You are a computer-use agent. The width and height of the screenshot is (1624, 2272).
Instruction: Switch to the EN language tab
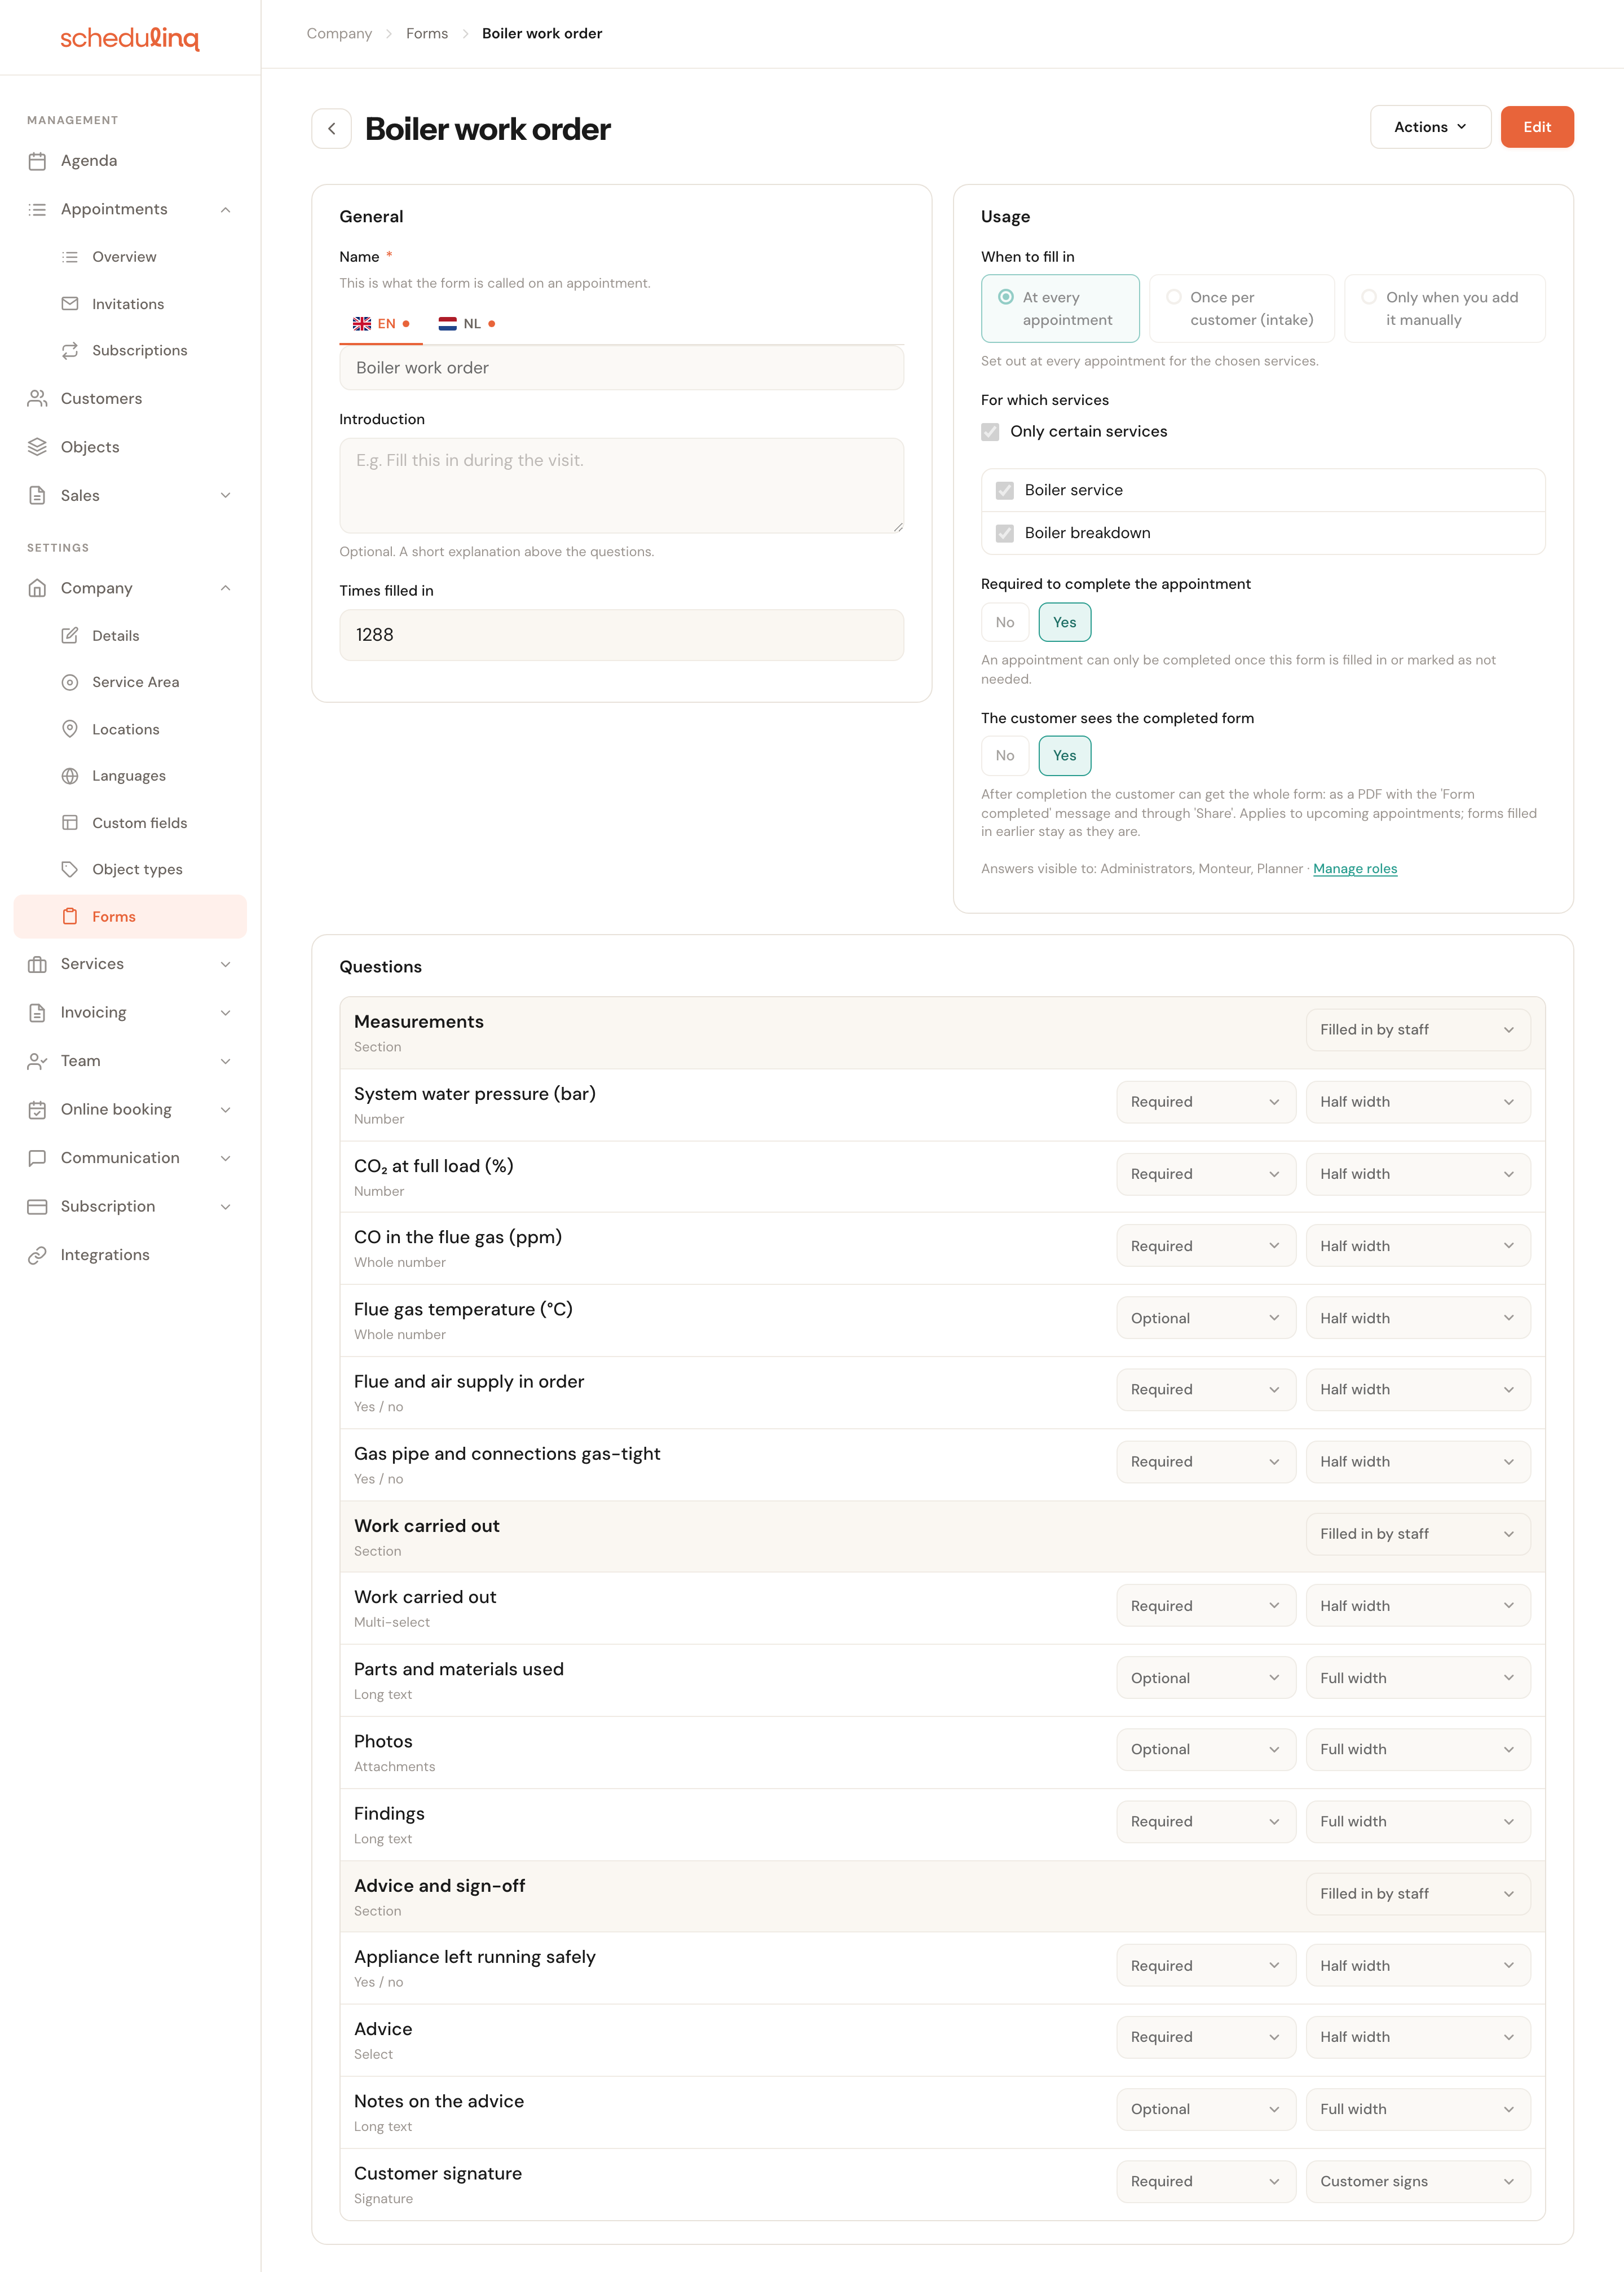click(x=381, y=324)
